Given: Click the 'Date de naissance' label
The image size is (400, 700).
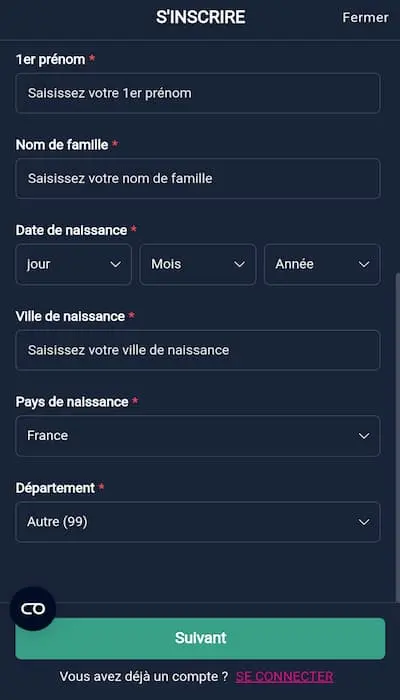Looking at the screenshot, I should tap(71, 230).
